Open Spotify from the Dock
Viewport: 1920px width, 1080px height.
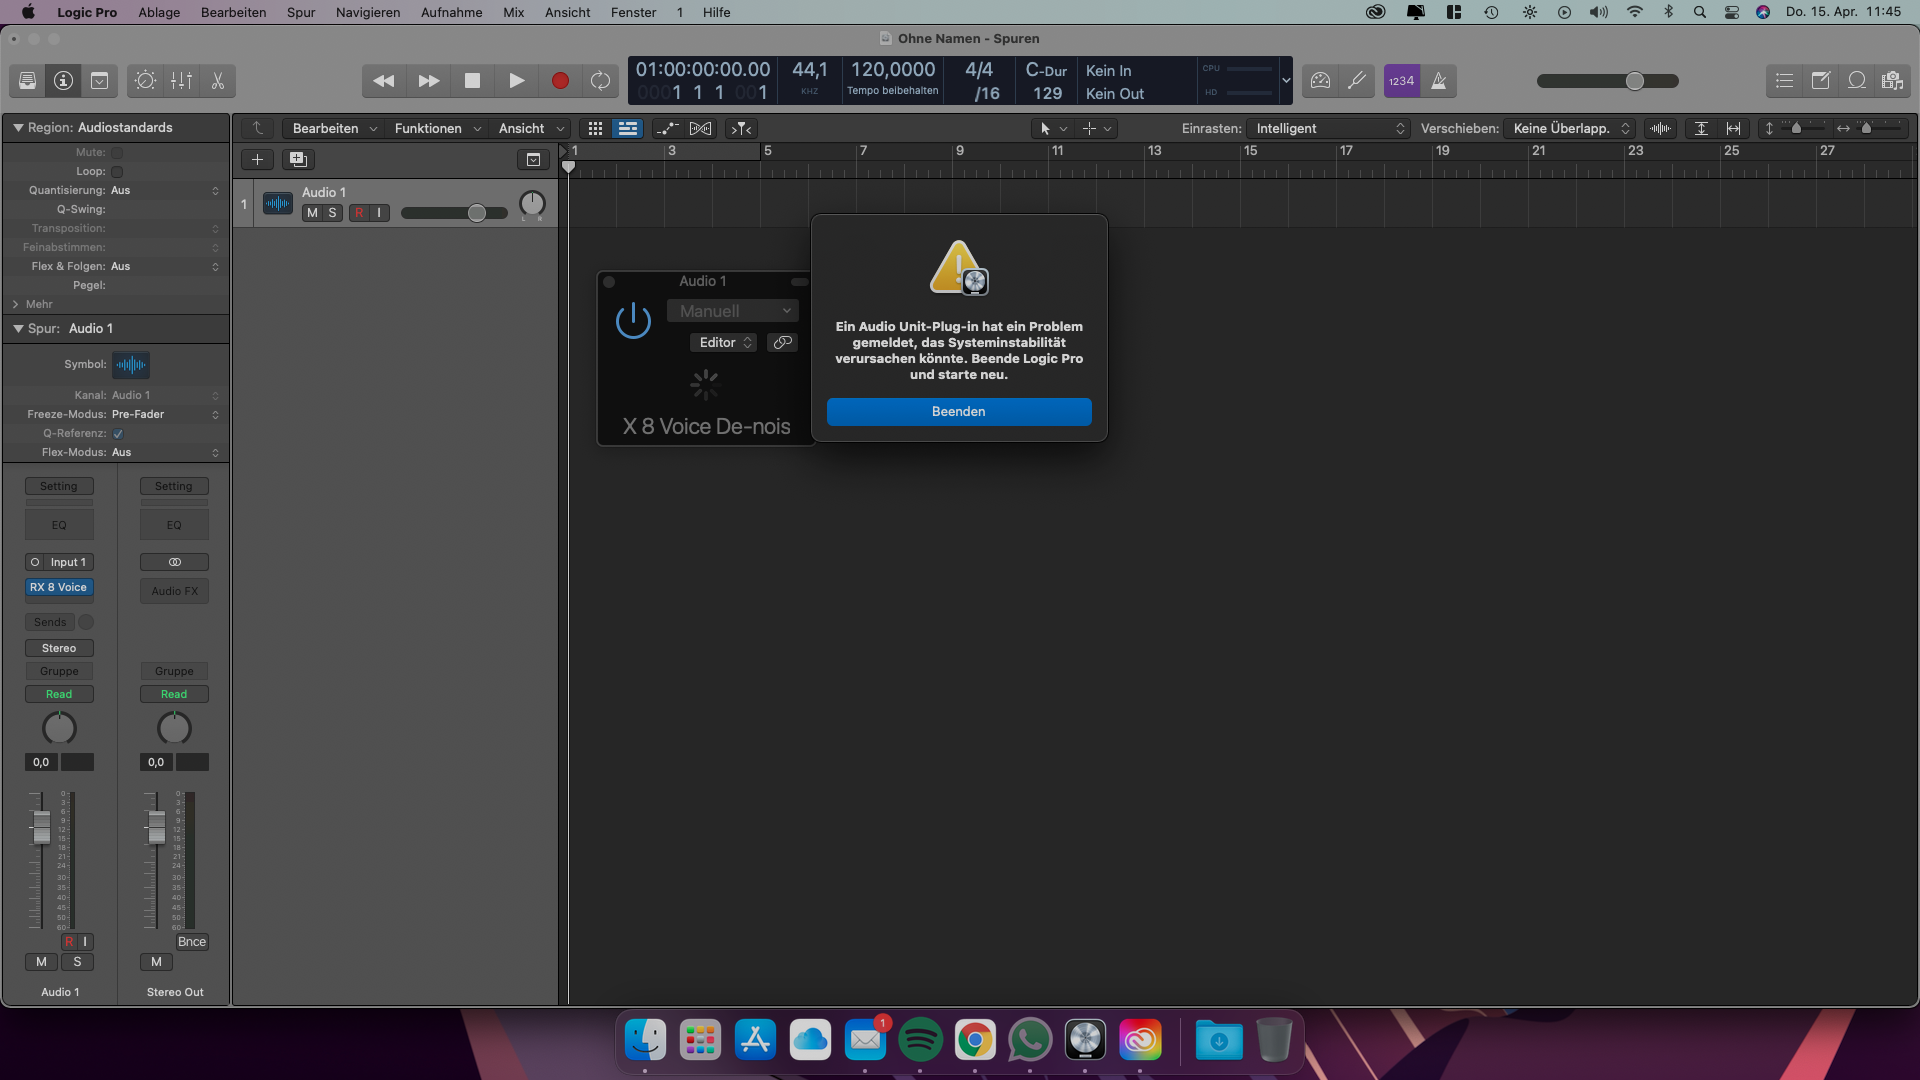point(919,1041)
